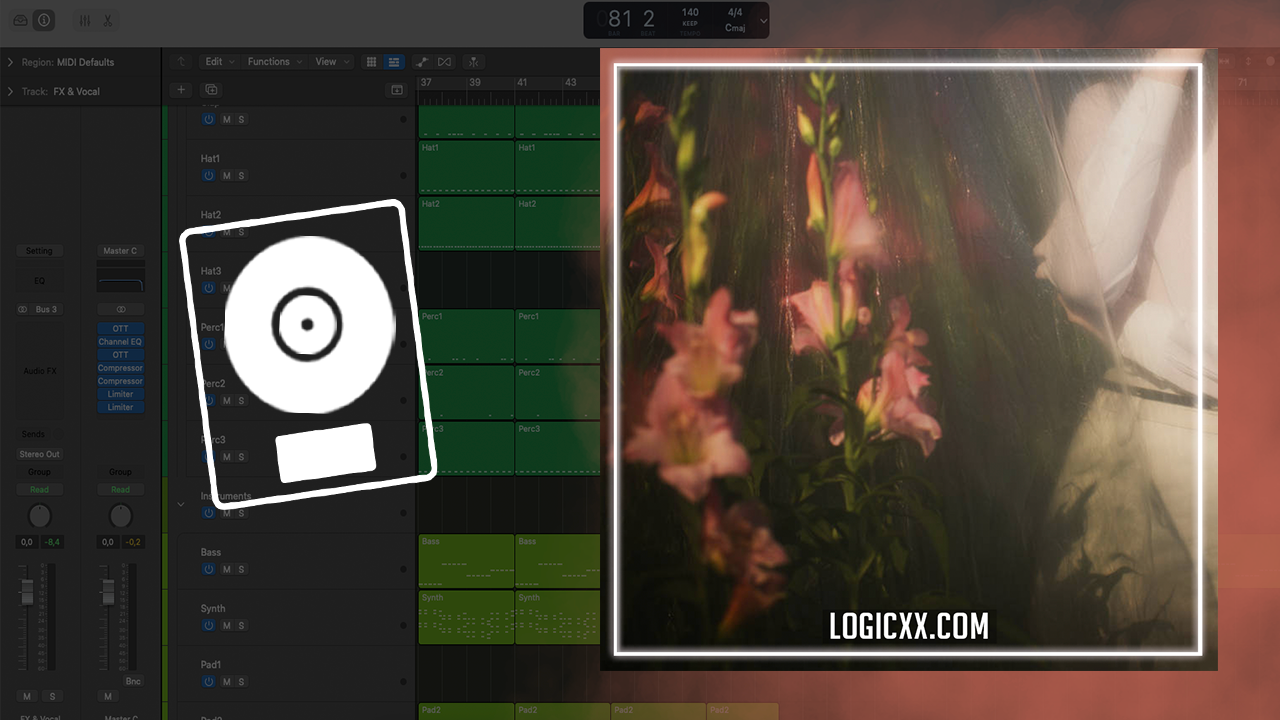
Task: Open the Functions menu
Action: pyautogui.click(x=274, y=62)
